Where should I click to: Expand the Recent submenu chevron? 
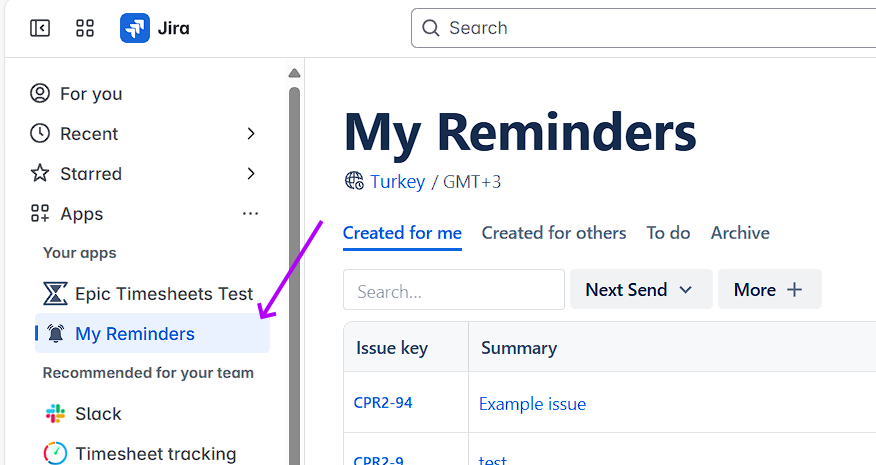click(x=251, y=134)
